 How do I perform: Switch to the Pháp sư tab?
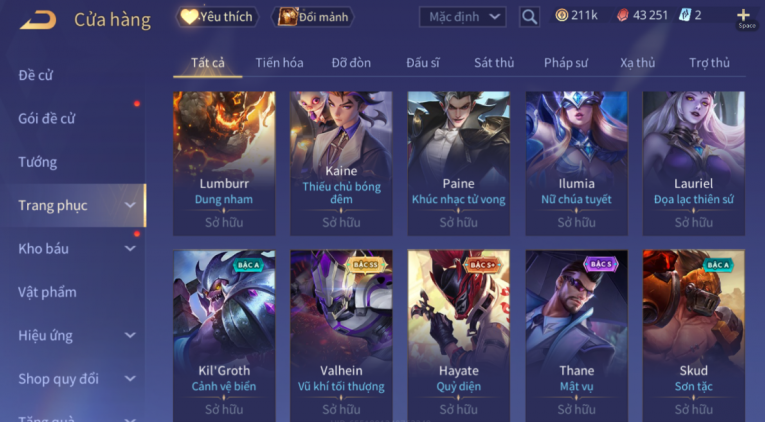coord(566,63)
